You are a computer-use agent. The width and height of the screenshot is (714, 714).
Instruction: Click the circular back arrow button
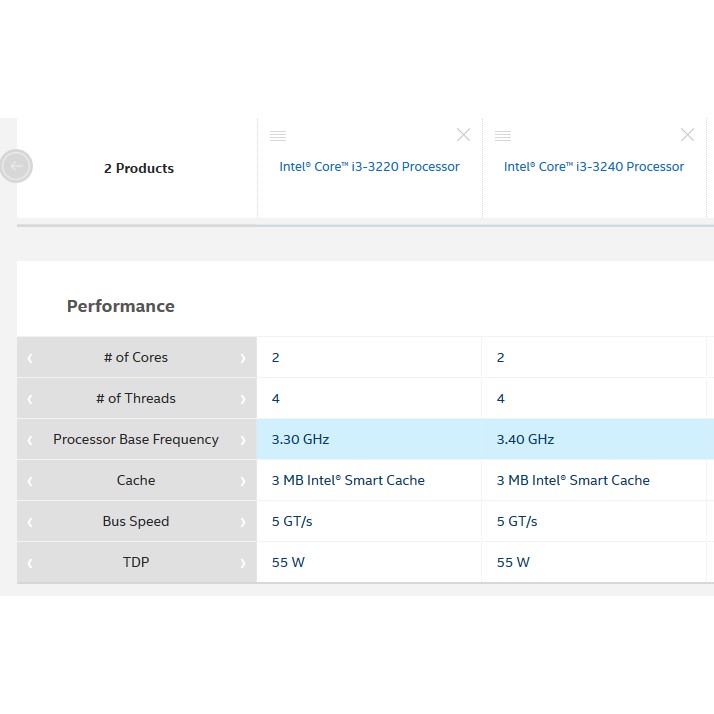point(16,166)
